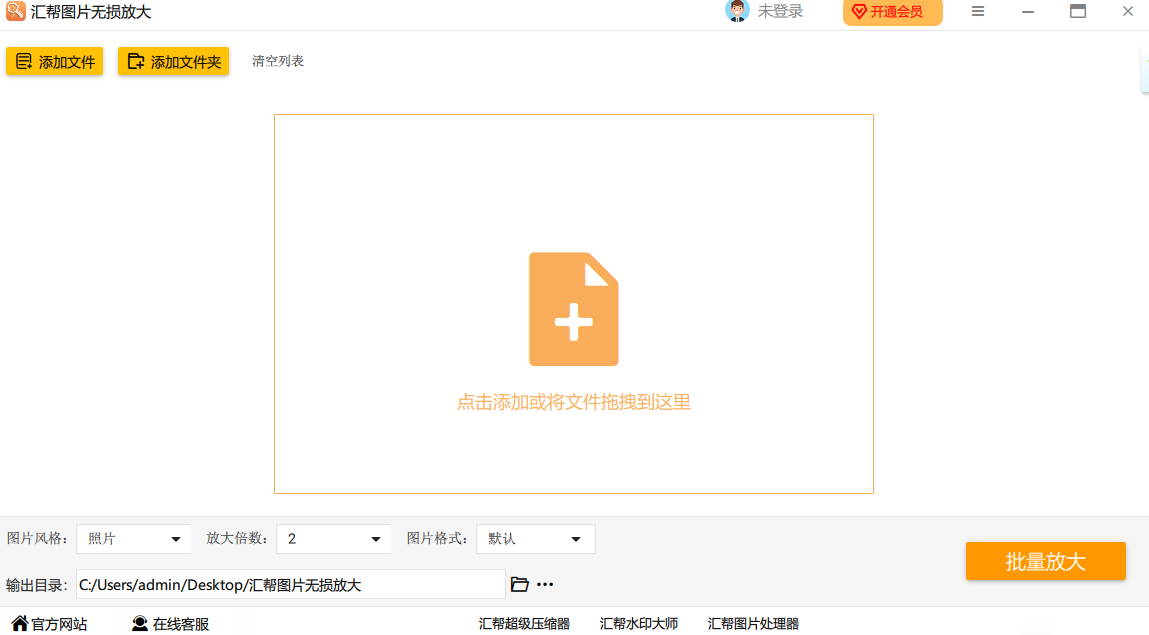
Task: Contact 在线客服 support icon
Action: (140, 623)
